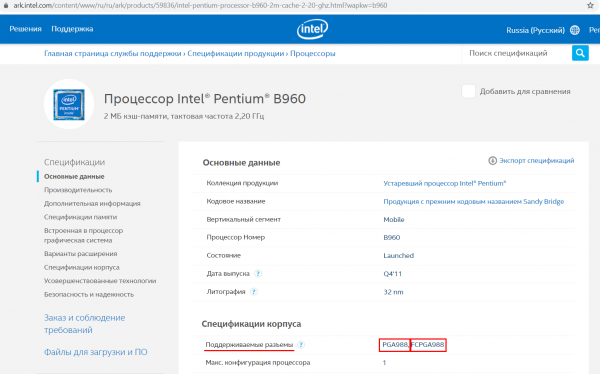600x374 pixels.
Task: Select Встроенная в процессор графическая система
Action: click(x=83, y=235)
